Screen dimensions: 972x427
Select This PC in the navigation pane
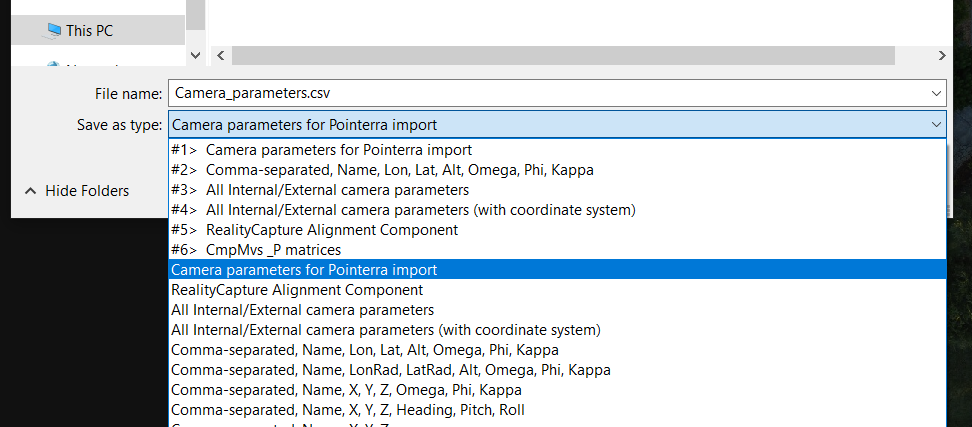98,30
